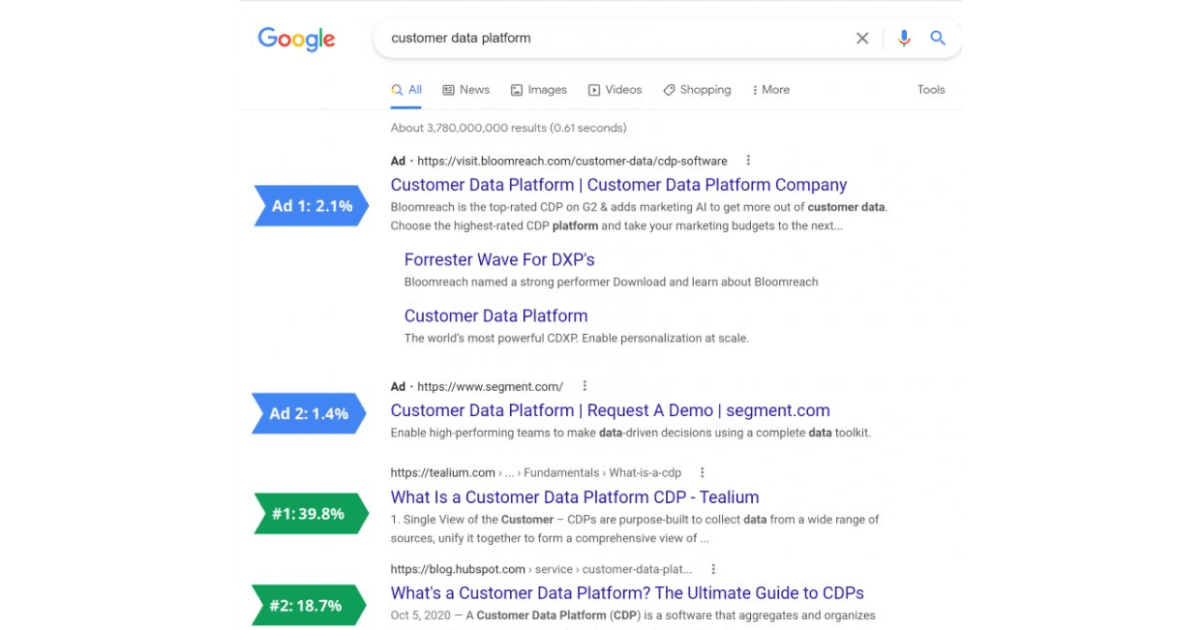Open options dots for Tealium result
Screen dimensions: 1200x630
(702, 472)
